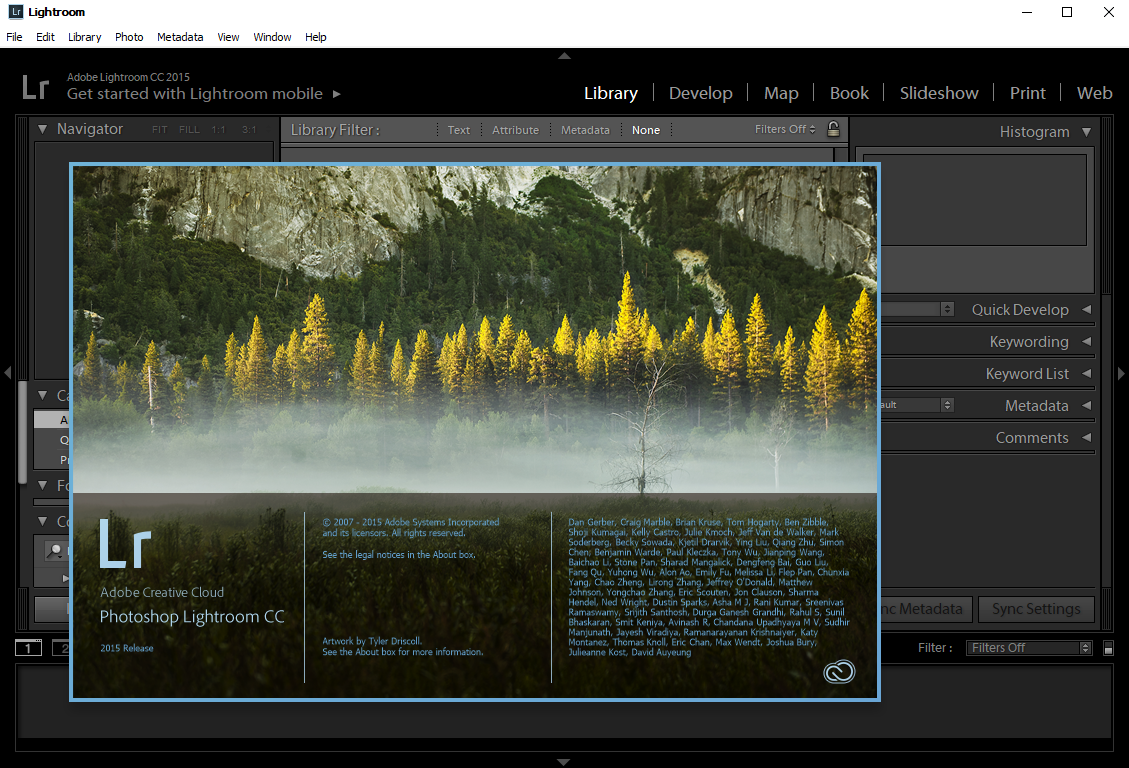Open the View menu
Viewport: 1129px width, 768px height.
pyautogui.click(x=228, y=37)
